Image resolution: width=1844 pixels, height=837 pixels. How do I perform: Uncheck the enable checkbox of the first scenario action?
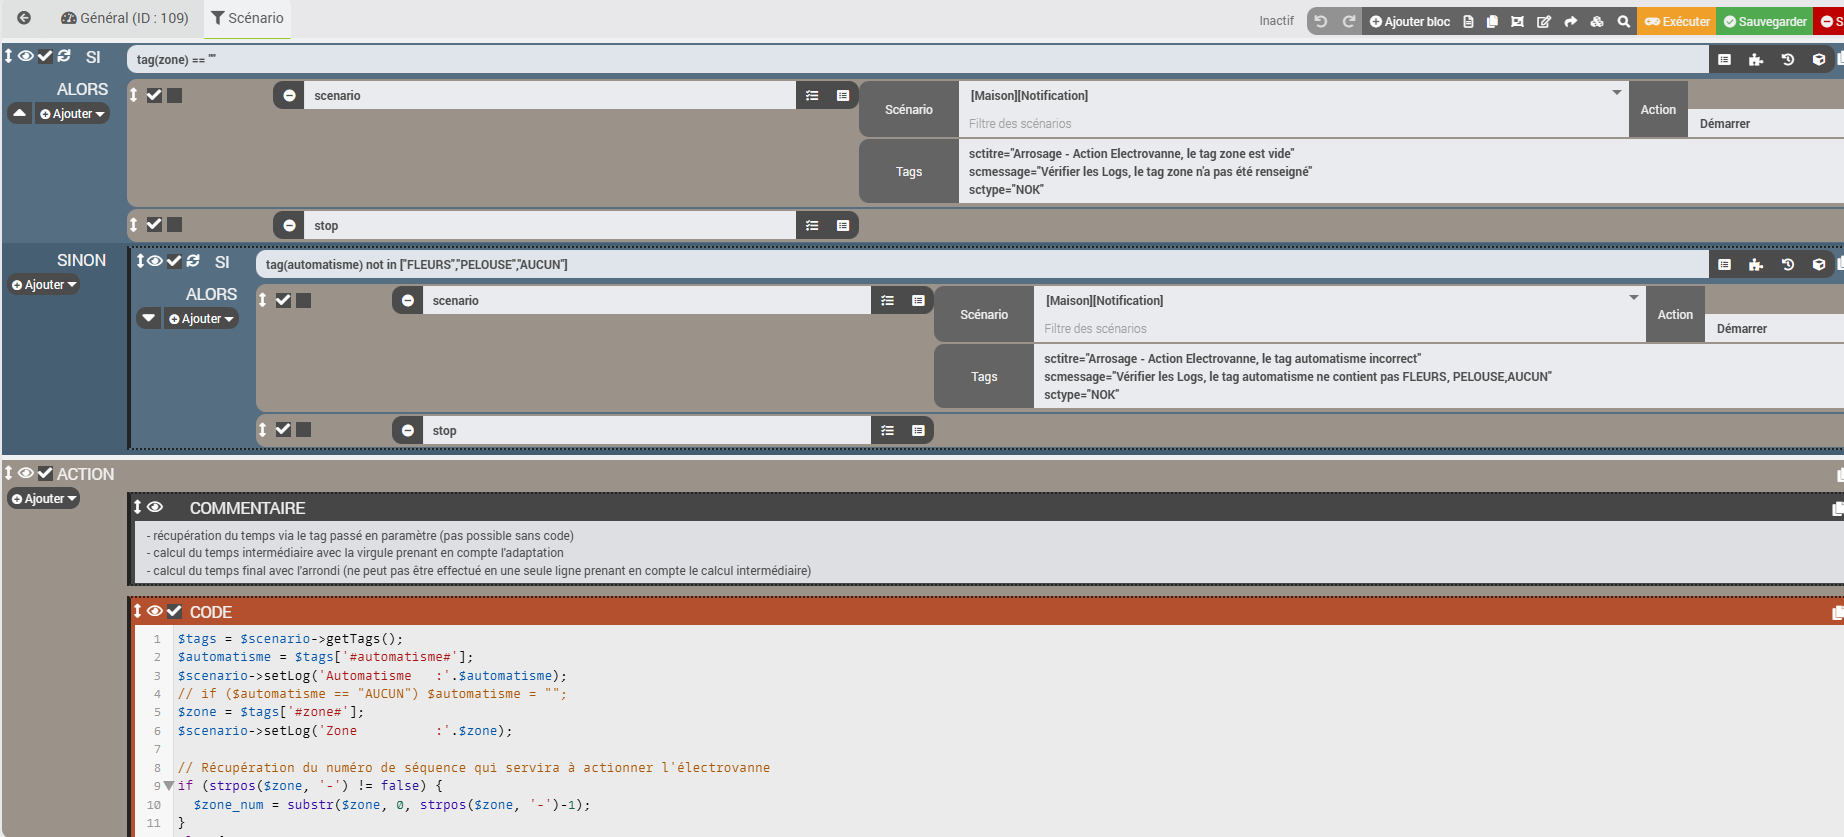[x=154, y=96]
